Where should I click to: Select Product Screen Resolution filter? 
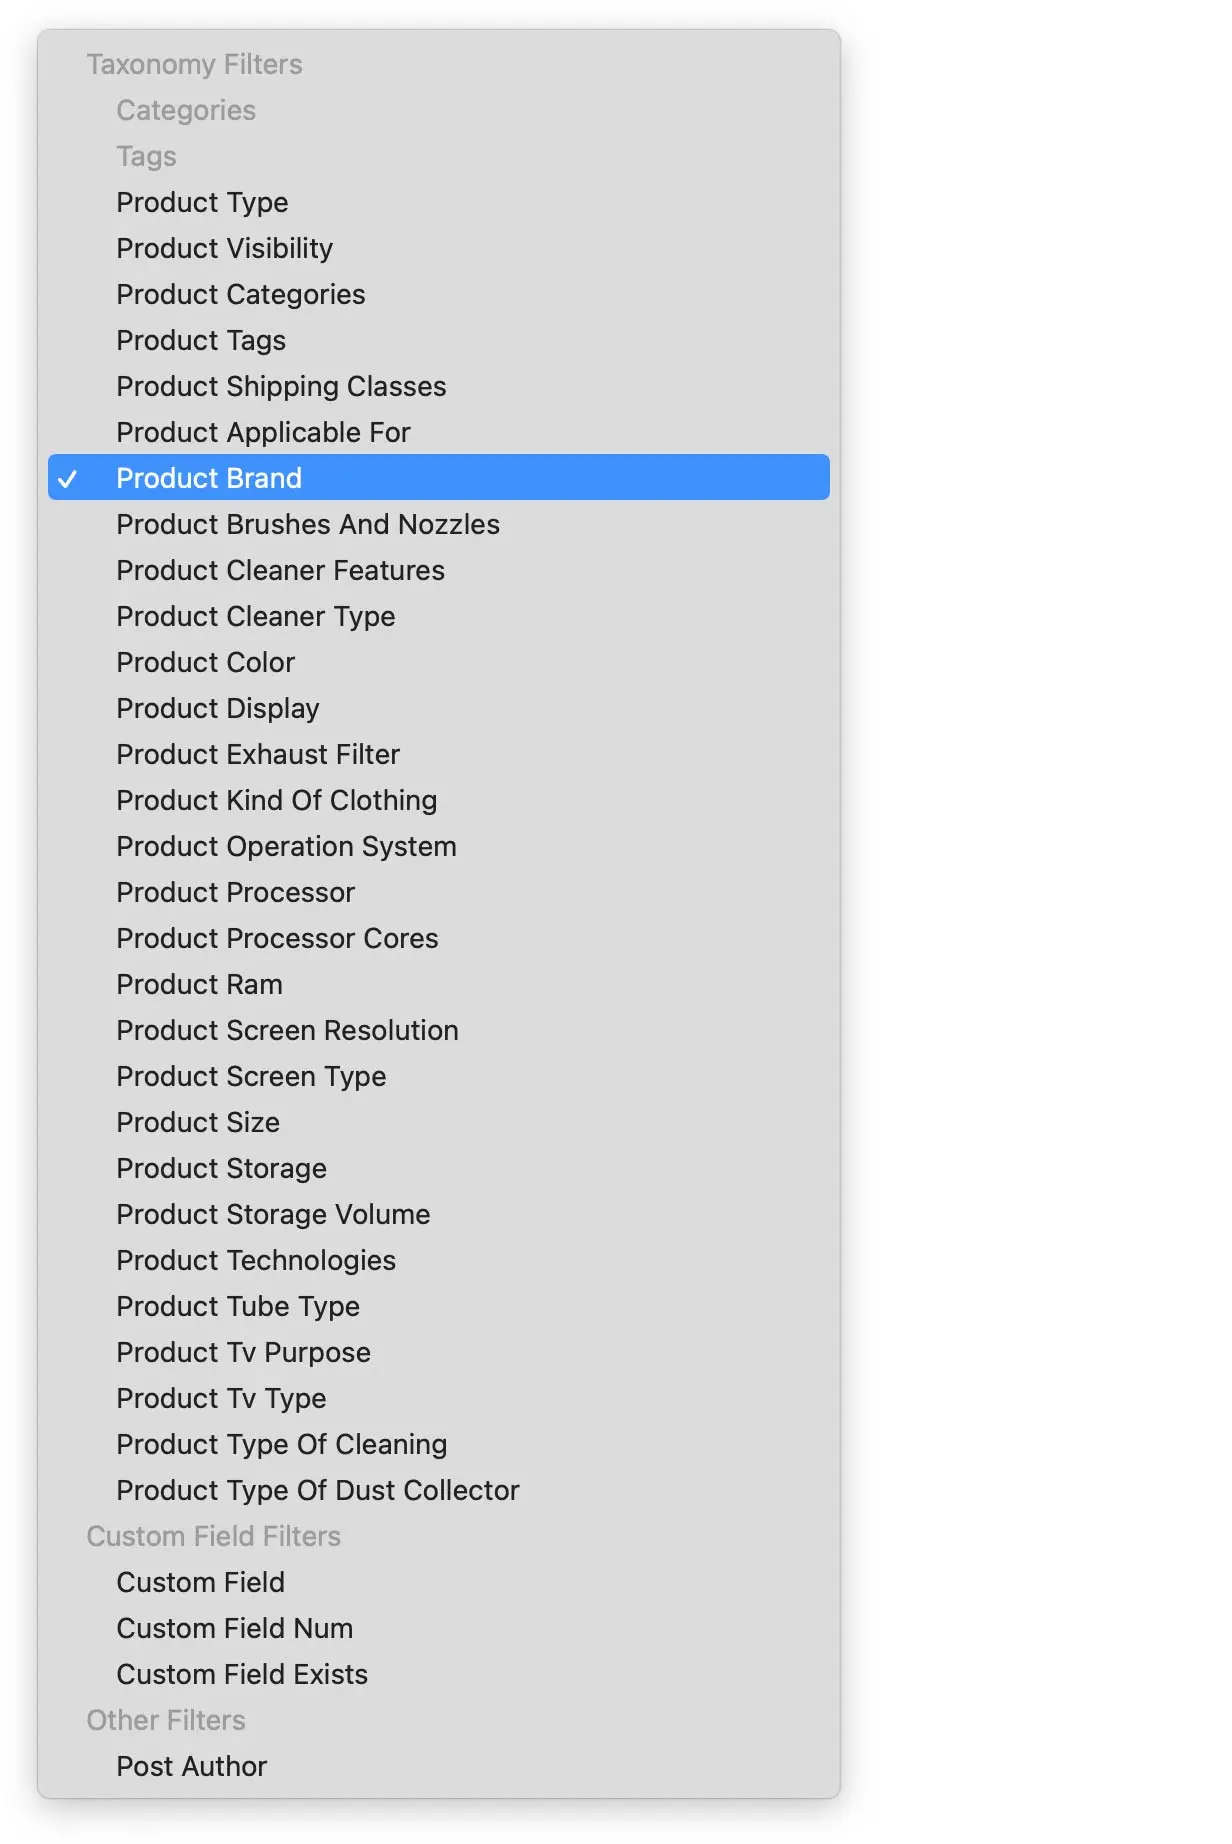click(x=287, y=1030)
